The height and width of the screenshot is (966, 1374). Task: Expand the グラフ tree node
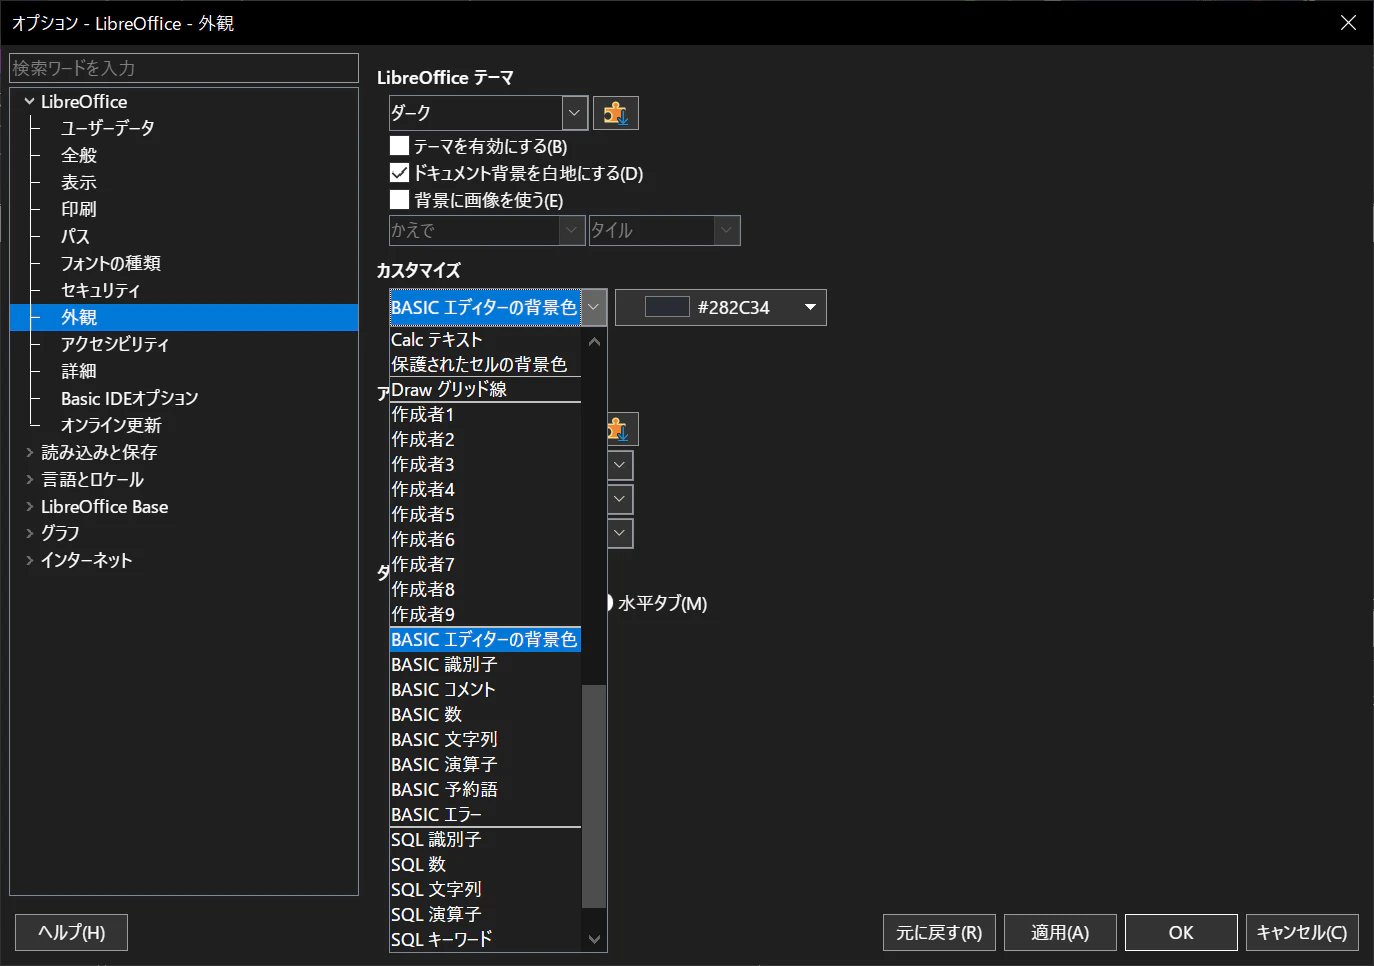[30, 533]
